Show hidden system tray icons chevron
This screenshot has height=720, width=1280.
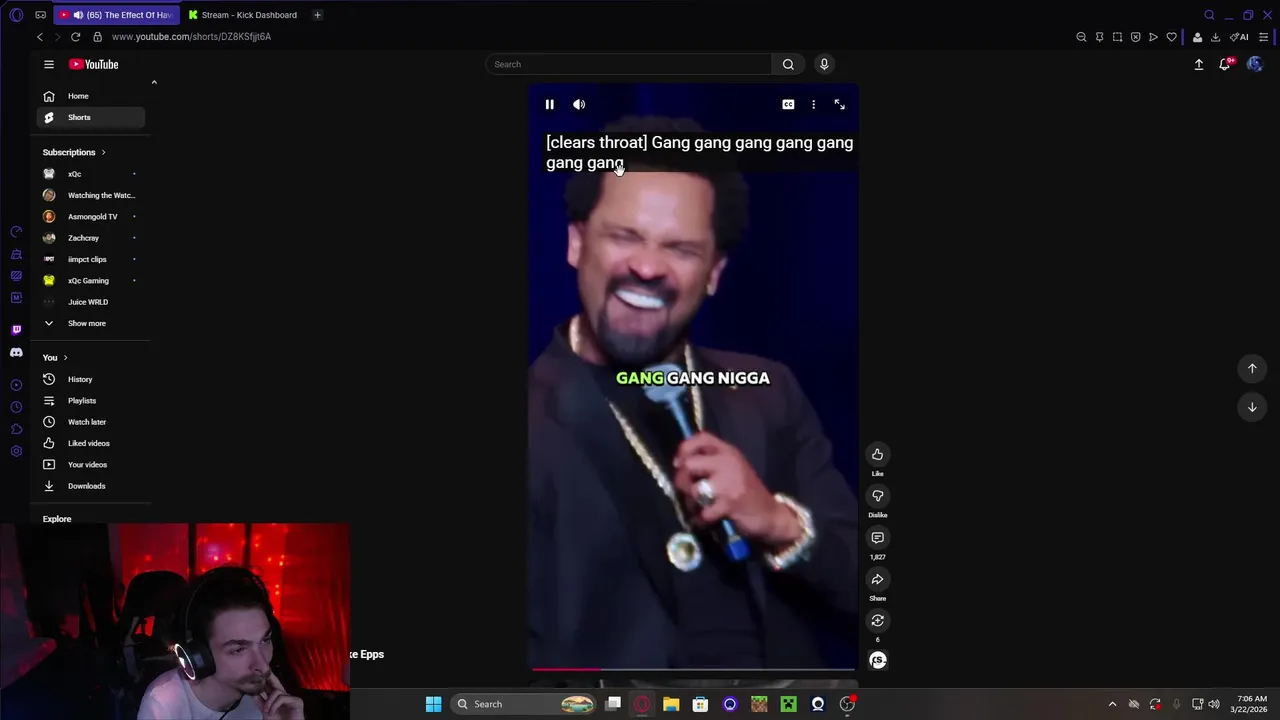click(1112, 704)
